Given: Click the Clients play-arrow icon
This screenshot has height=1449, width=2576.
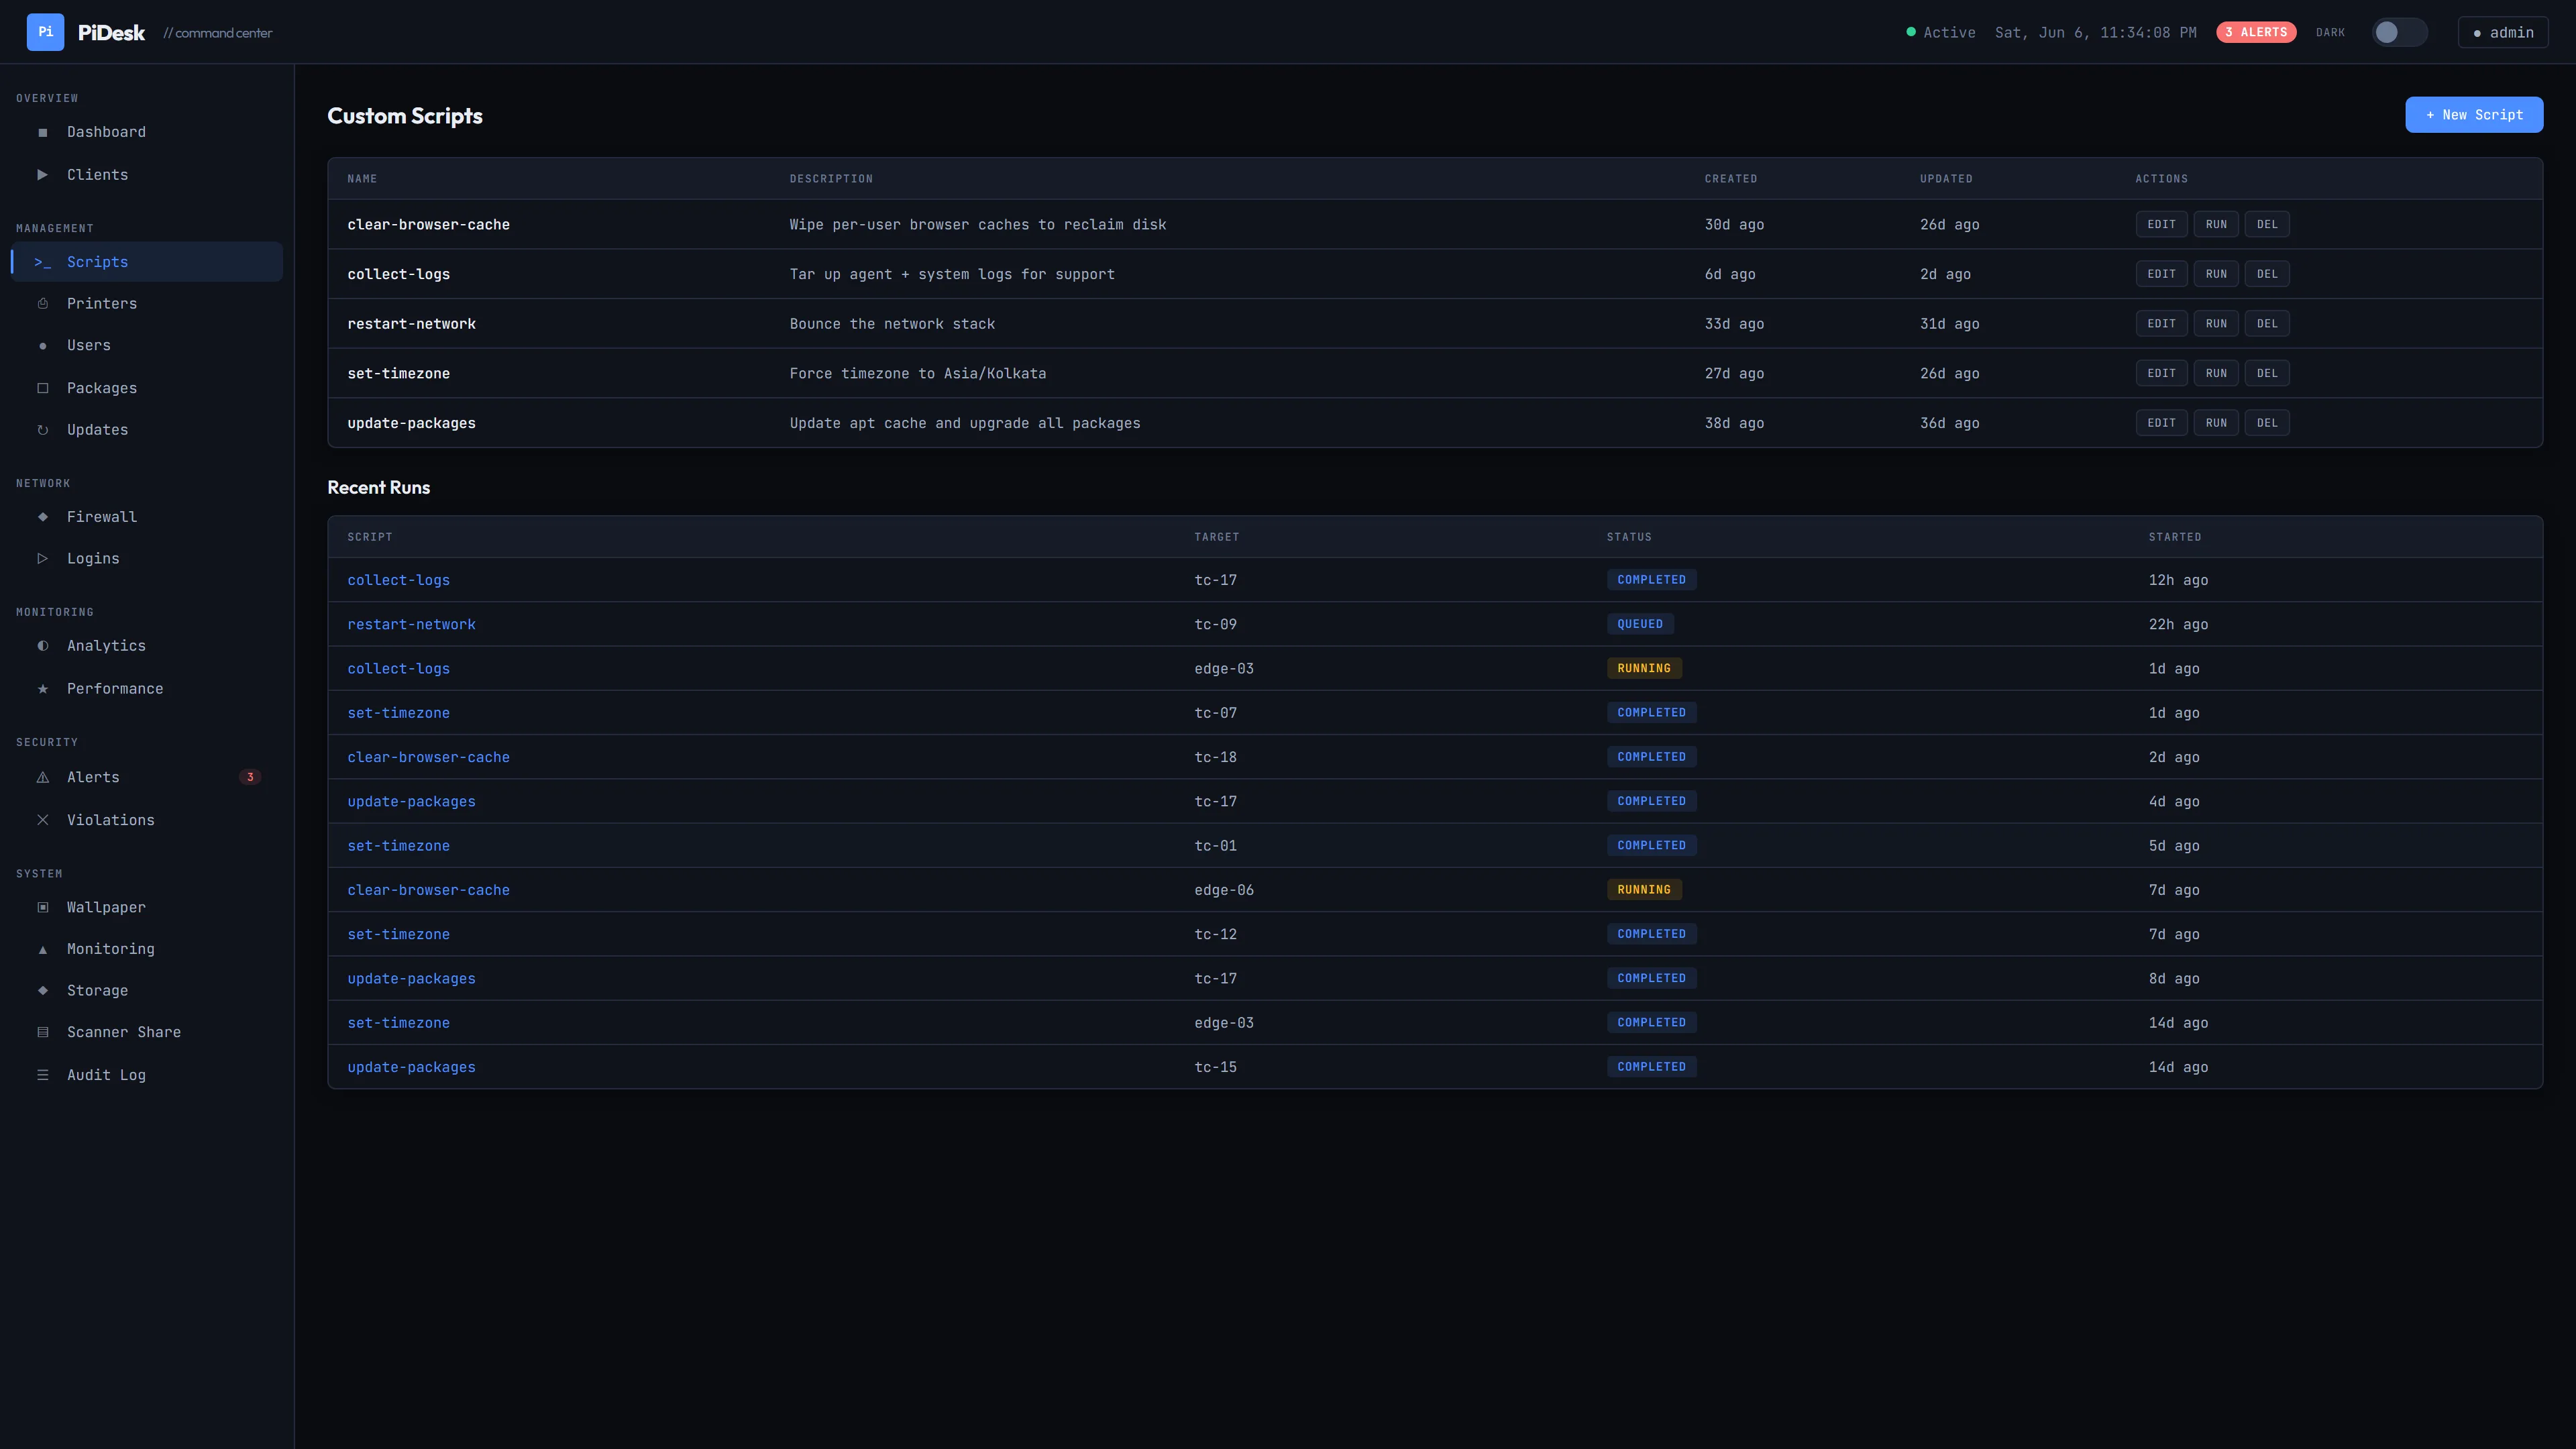Looking at the screenshot, I should click(42, 174).
